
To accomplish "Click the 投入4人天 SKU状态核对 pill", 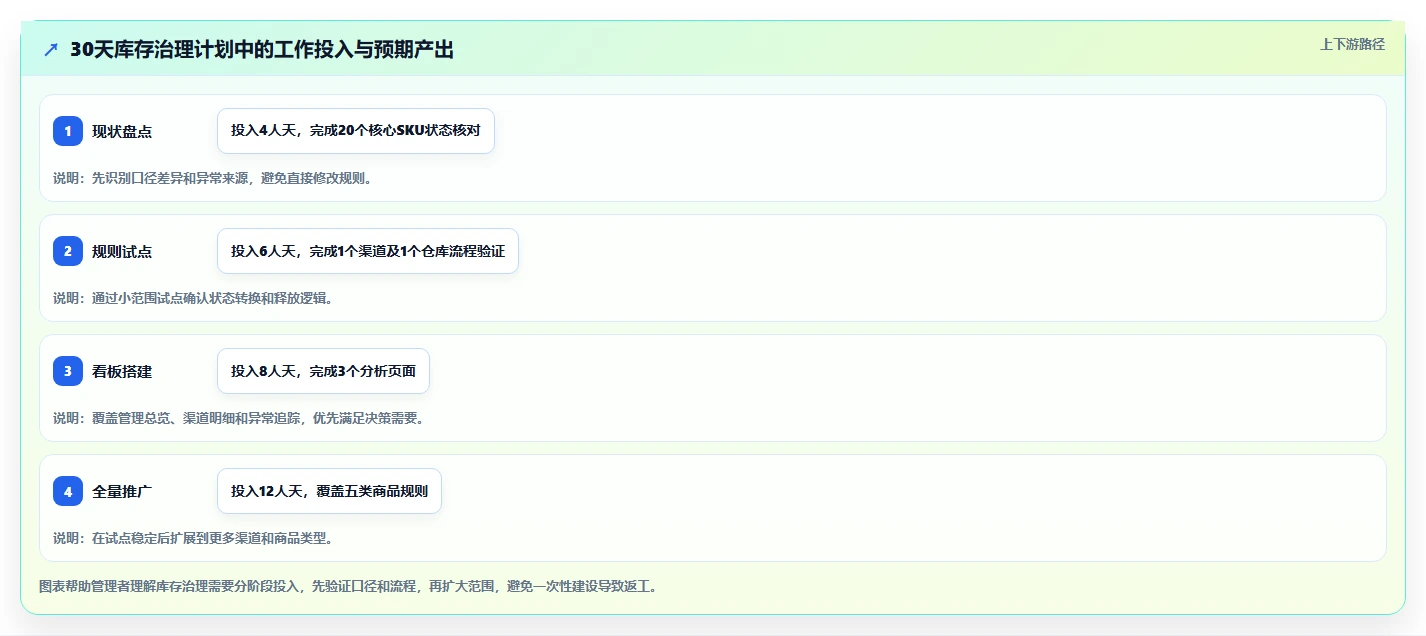I will [x=356, y=131].
